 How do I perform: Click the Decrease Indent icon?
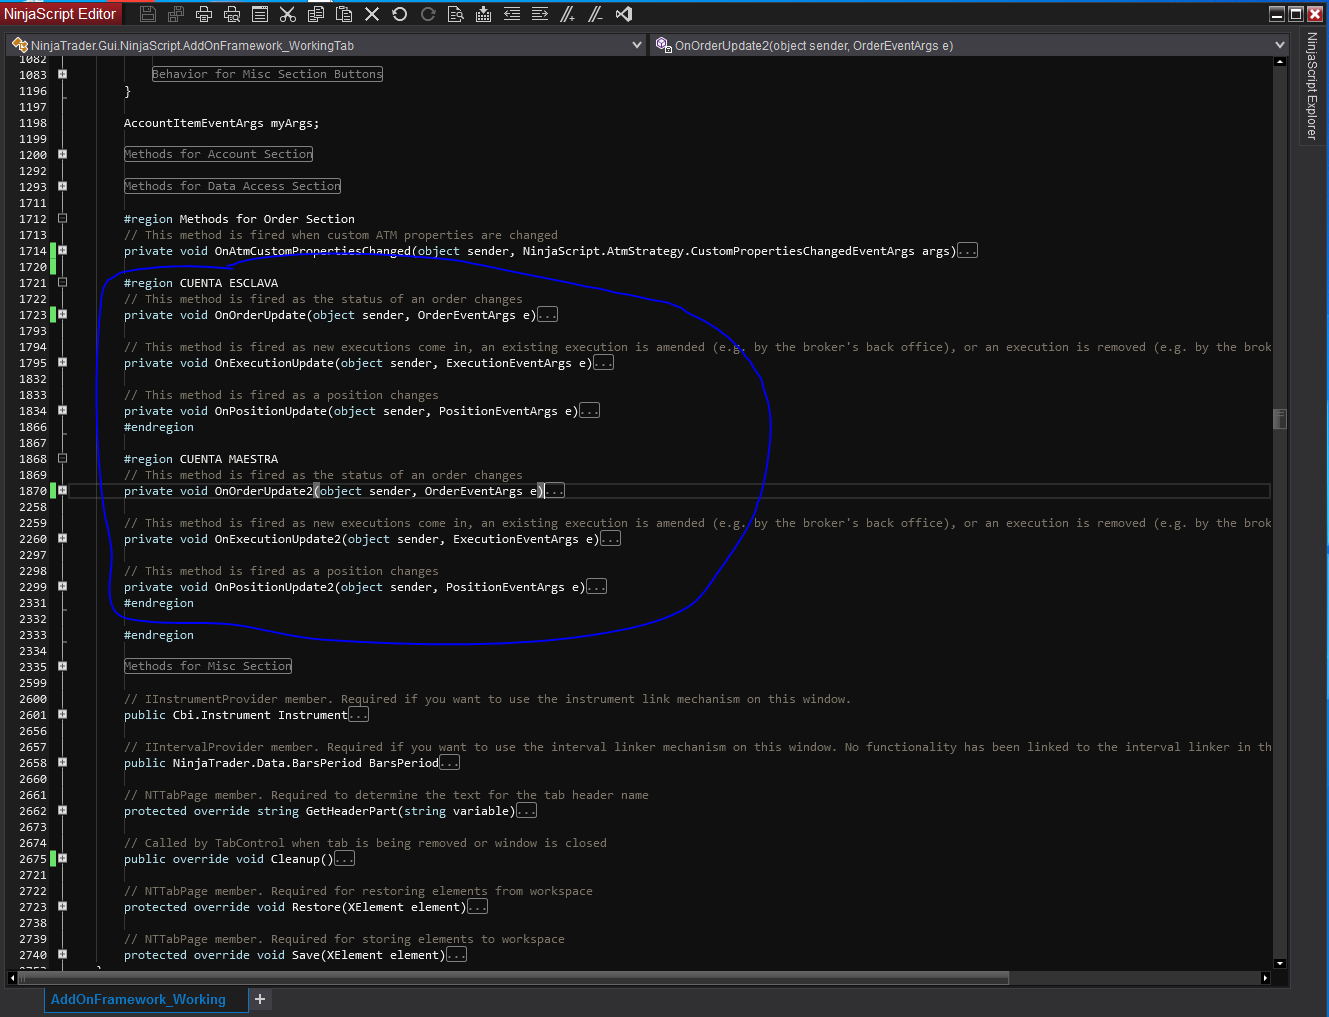click(x=512, y=14)
